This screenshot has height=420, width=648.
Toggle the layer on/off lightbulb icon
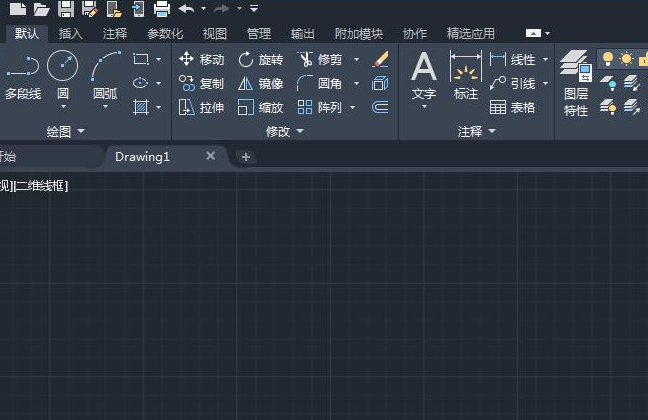[x=607, y=60]
